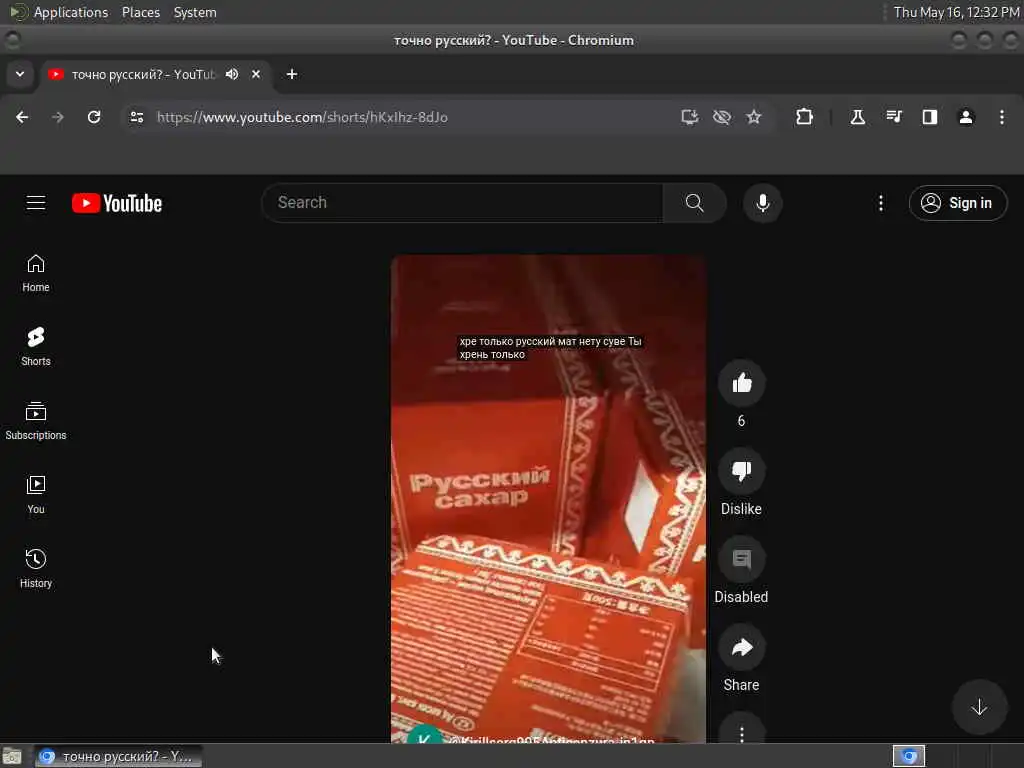
Task: Dislike this Short
Action: coord(741,471)
